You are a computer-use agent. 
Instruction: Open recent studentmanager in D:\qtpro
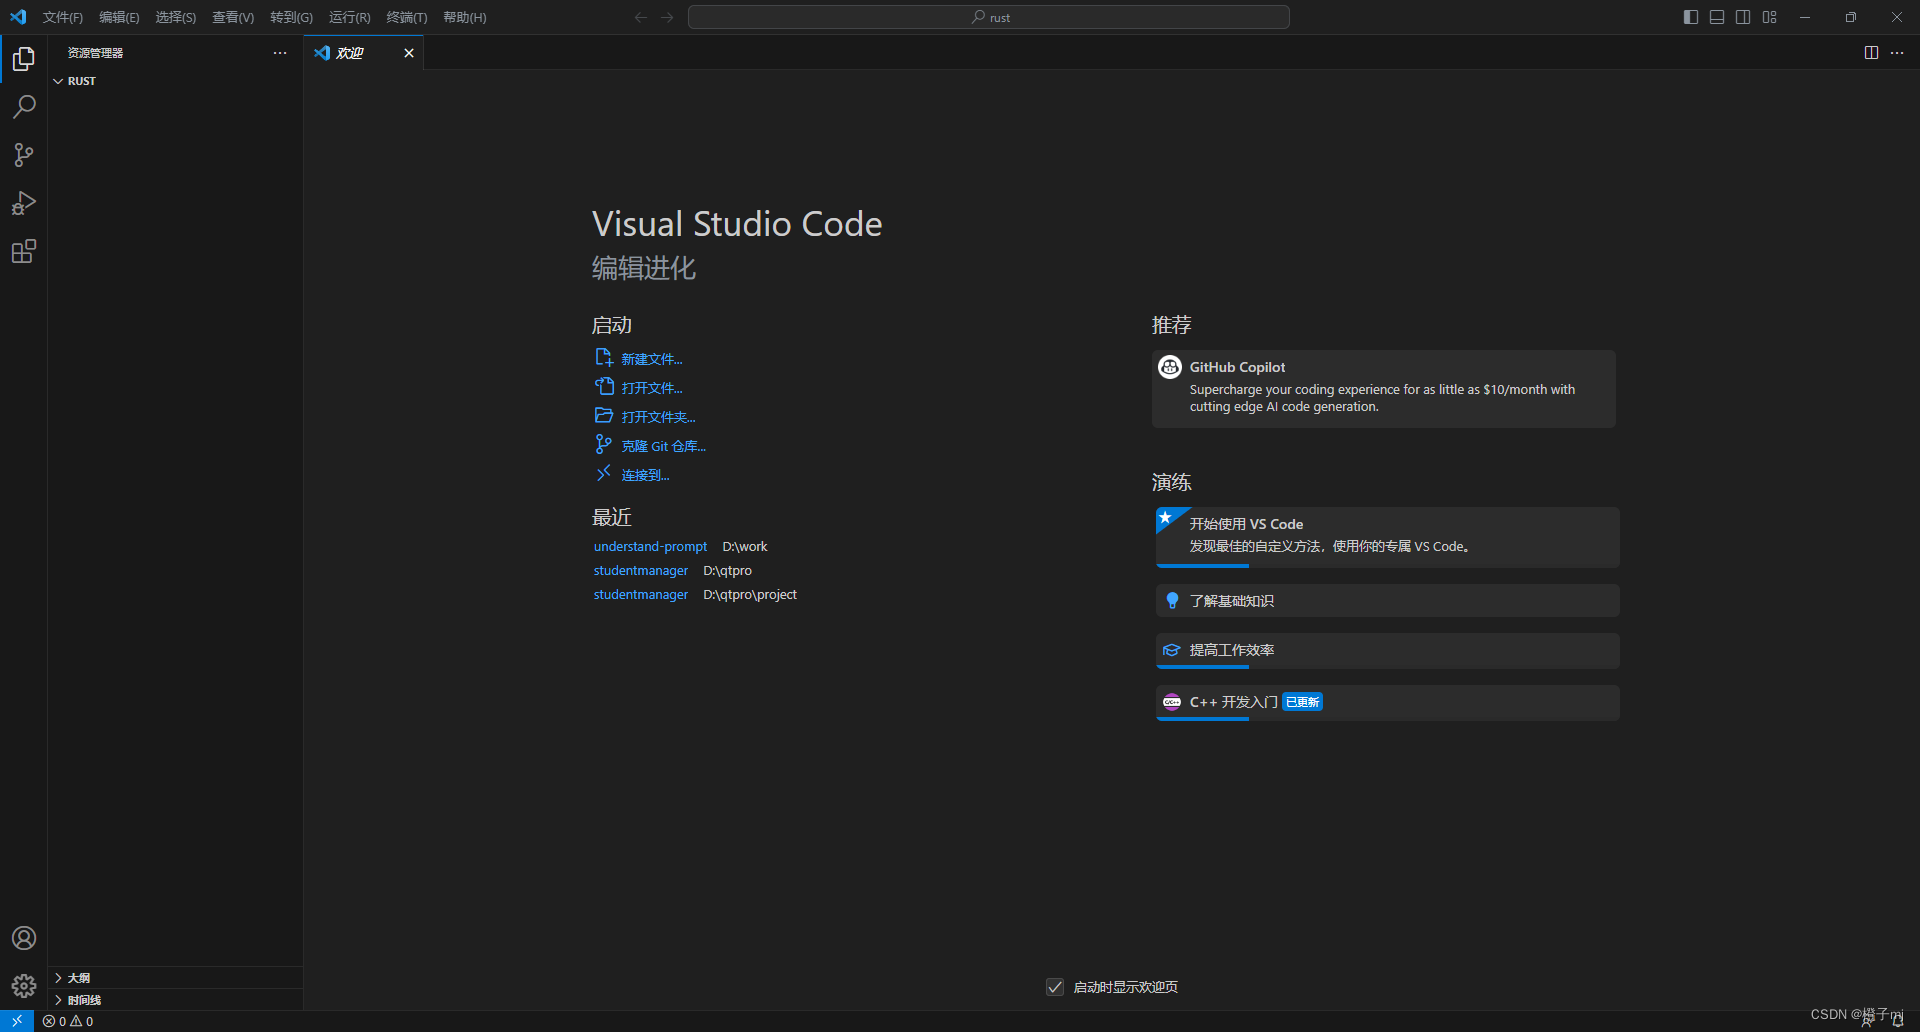640,571
